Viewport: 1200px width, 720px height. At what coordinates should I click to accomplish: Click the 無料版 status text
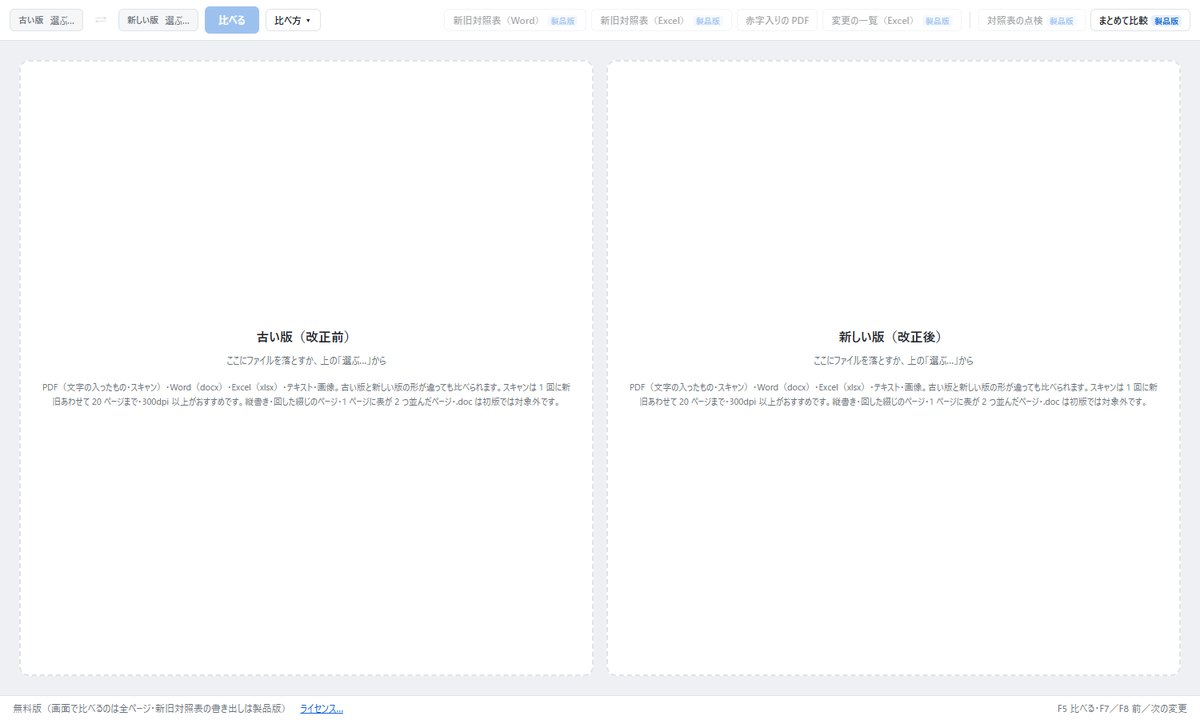click(x=149, y=708)
